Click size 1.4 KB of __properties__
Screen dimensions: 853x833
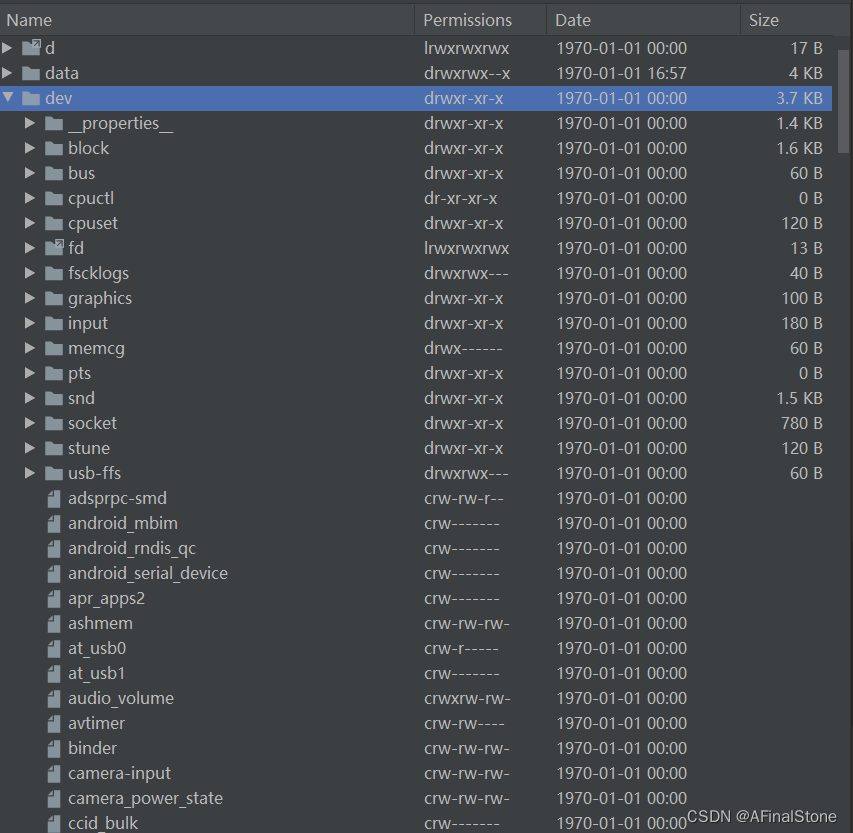pos(799,123)
